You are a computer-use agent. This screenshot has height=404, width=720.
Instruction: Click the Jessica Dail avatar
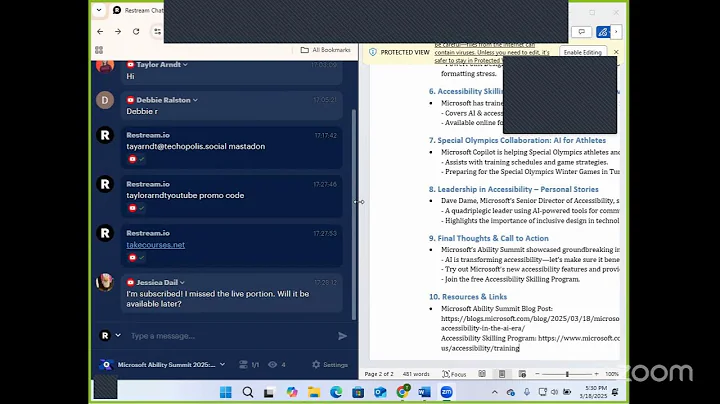click(x=105, y=282)
